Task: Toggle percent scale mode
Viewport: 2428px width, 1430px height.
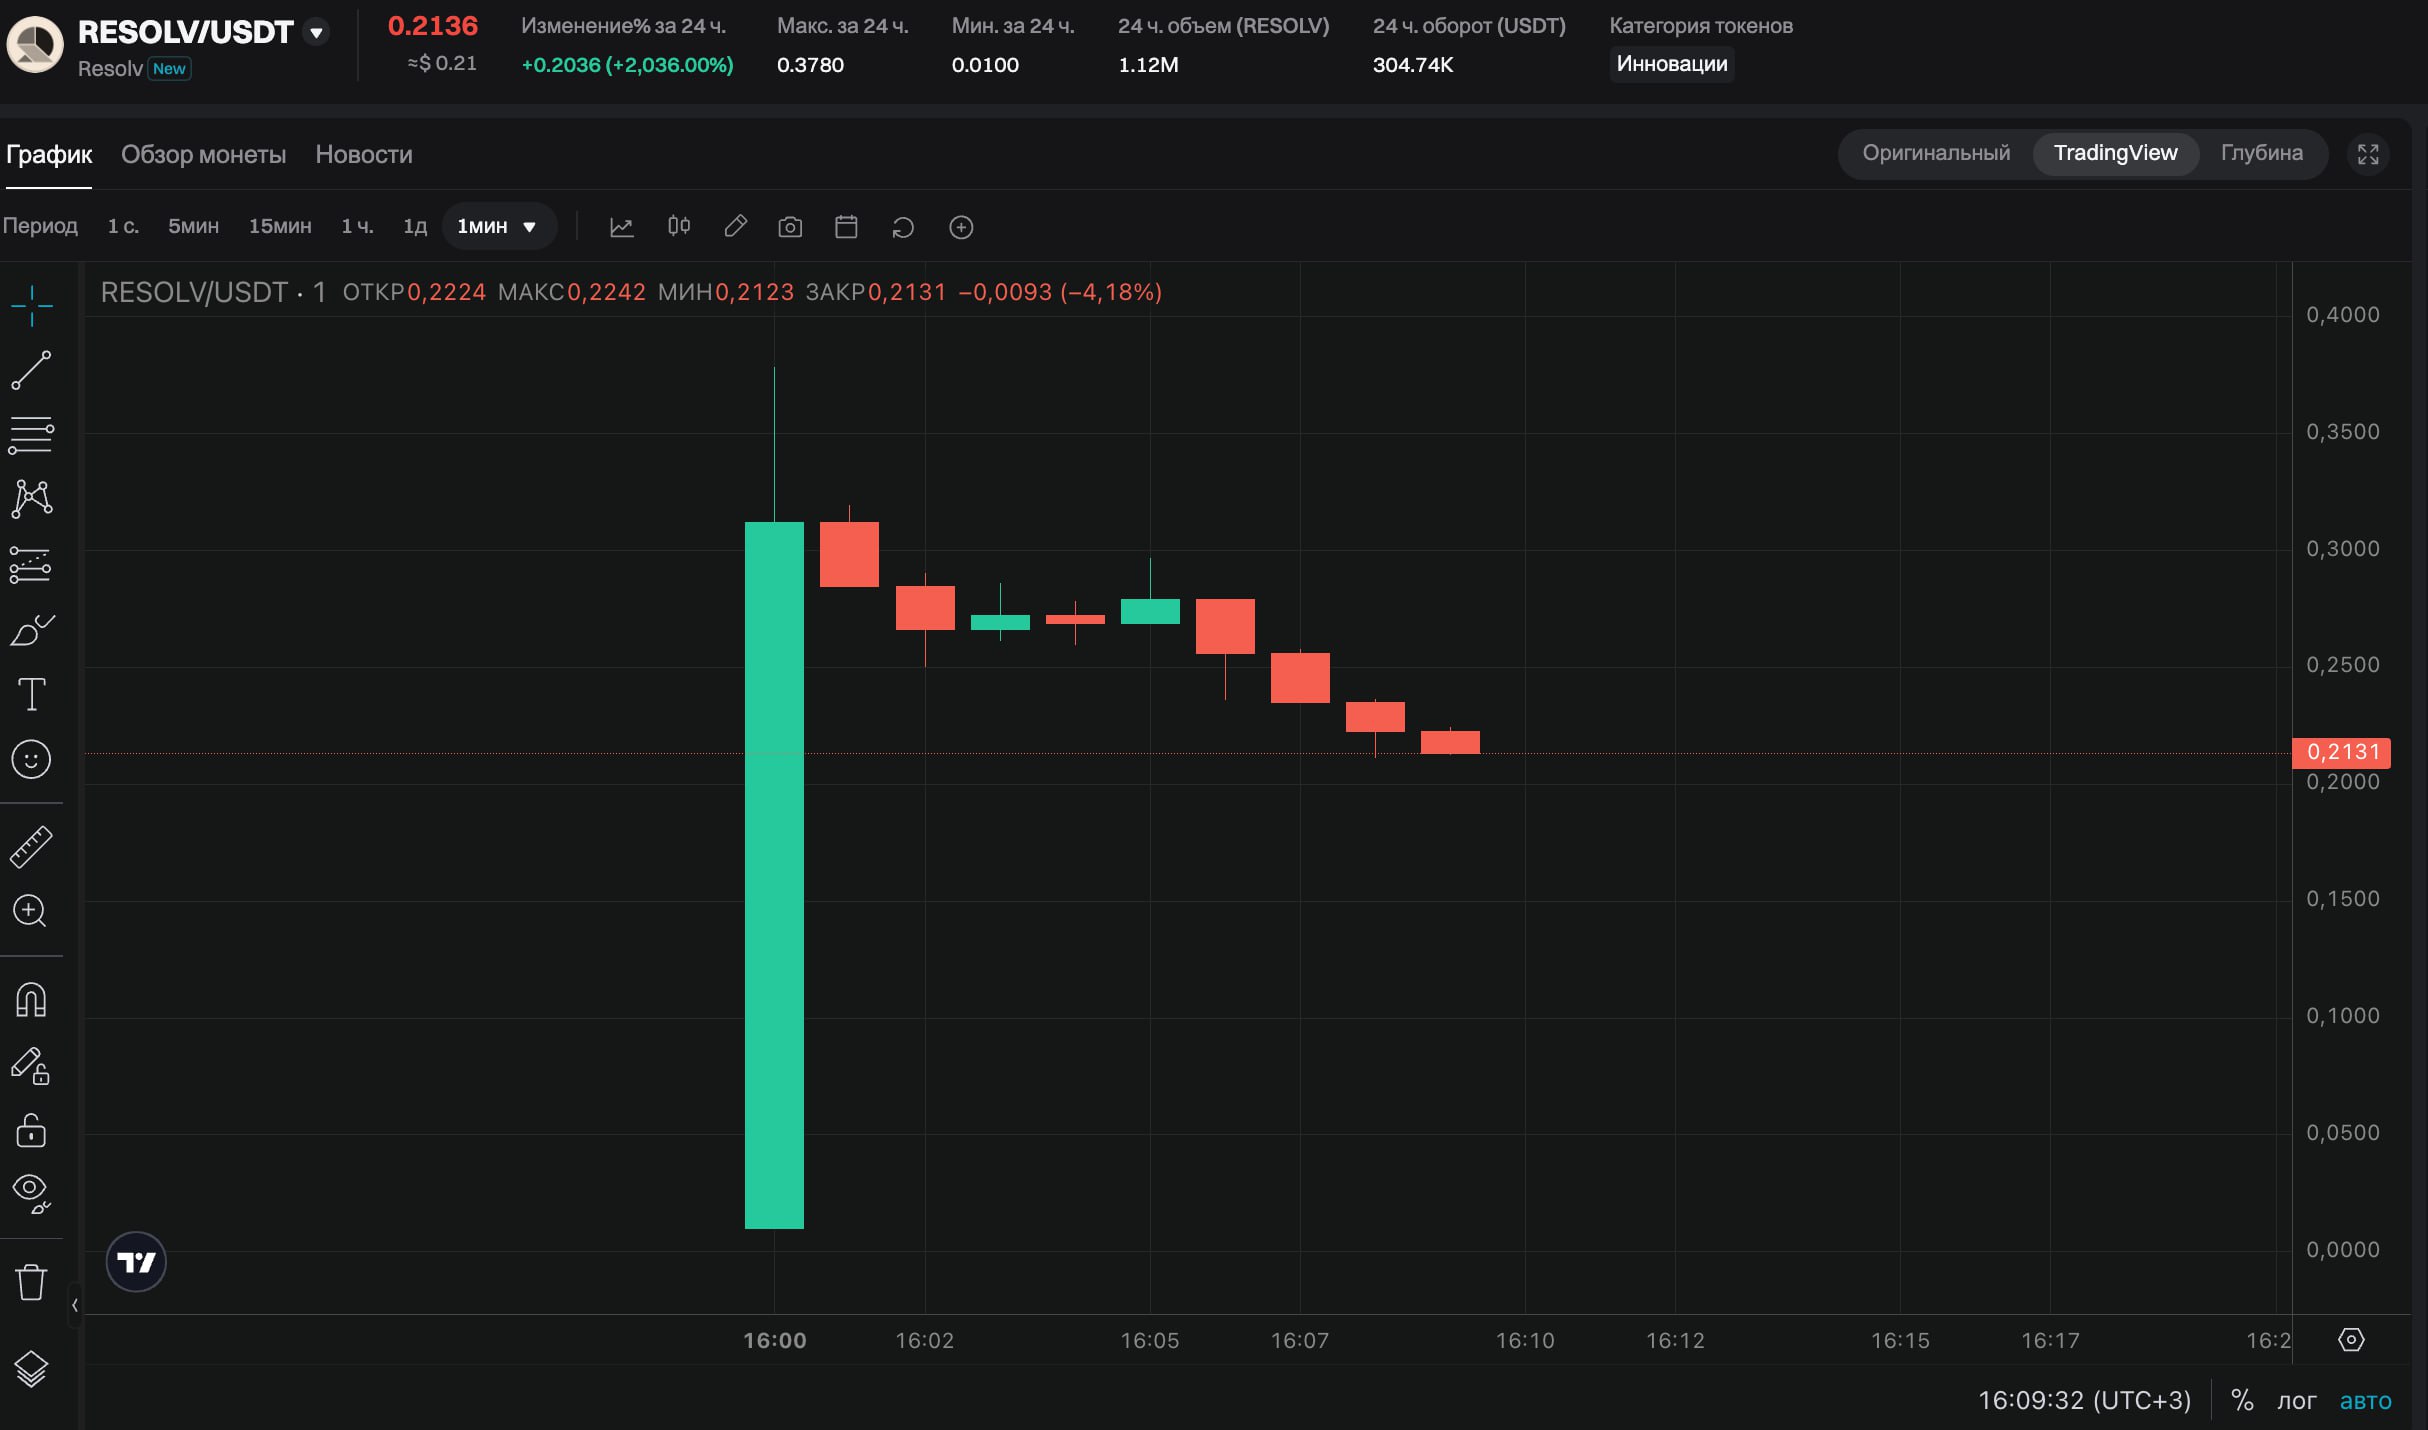Action: point(2242,1401)
